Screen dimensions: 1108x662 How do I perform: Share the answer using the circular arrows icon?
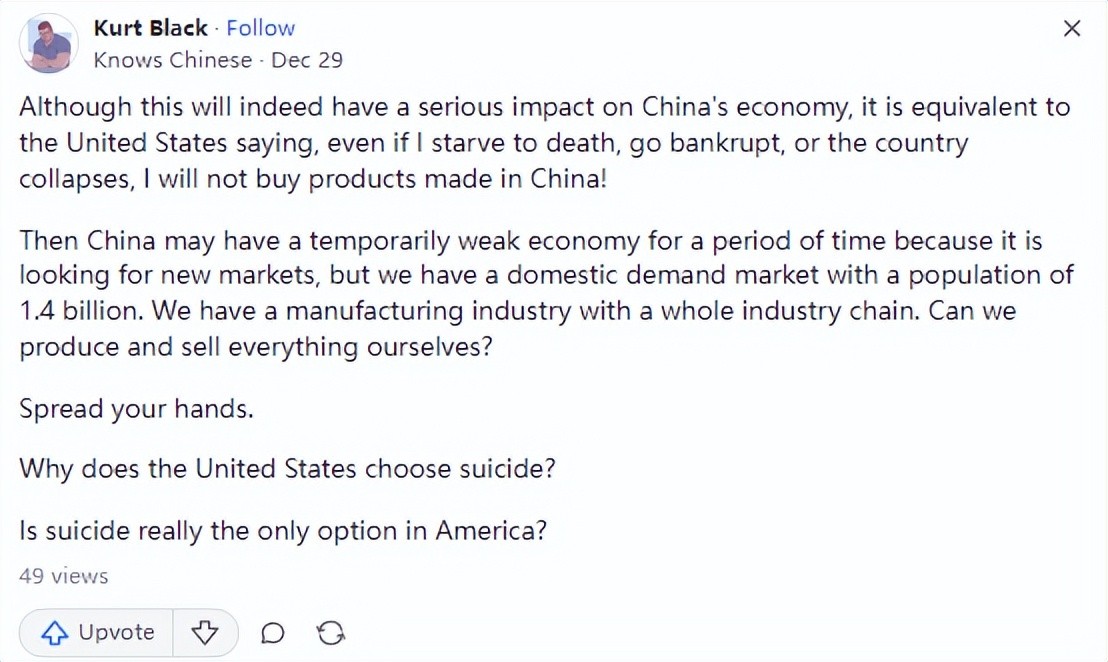pos(330,633)
